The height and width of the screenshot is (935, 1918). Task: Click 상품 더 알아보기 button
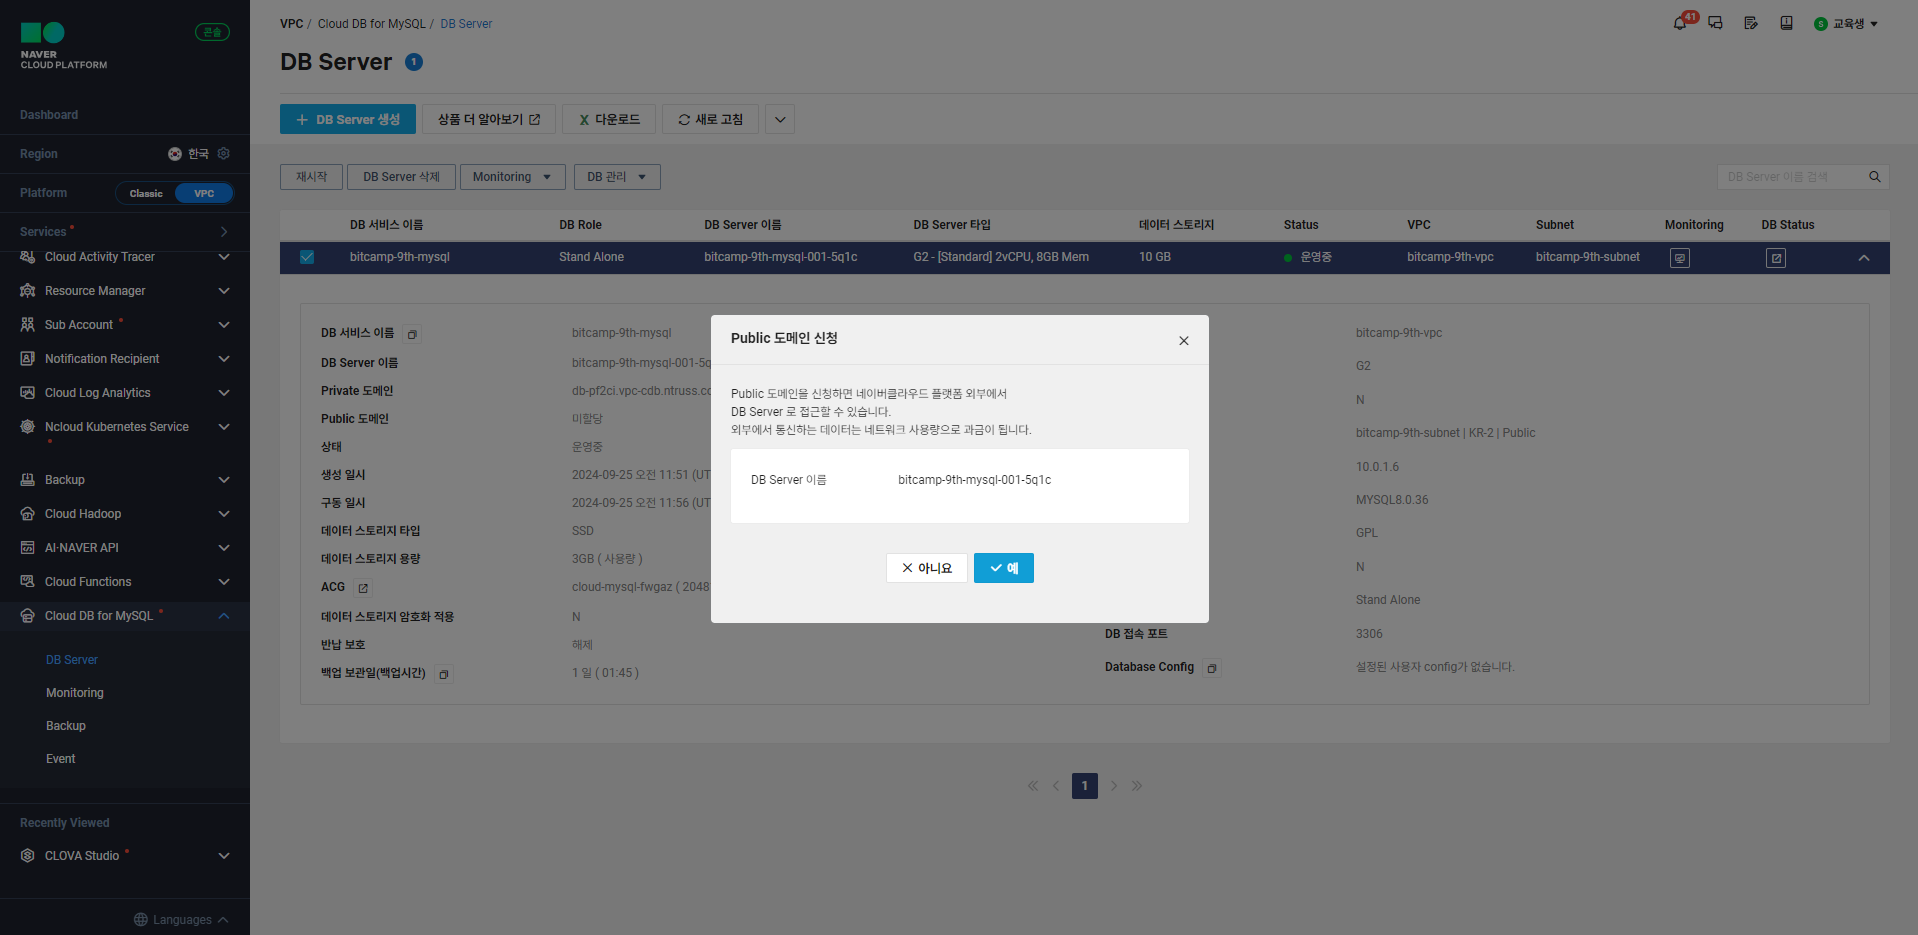point(489,119)
